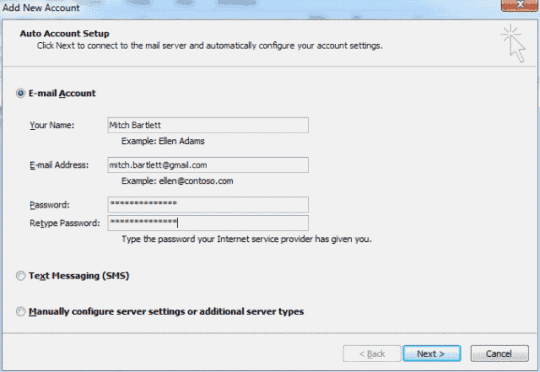This screenshot has height=372, width=540.
Task: Focus the Retype Password field
Action: [x=208, y=223]
